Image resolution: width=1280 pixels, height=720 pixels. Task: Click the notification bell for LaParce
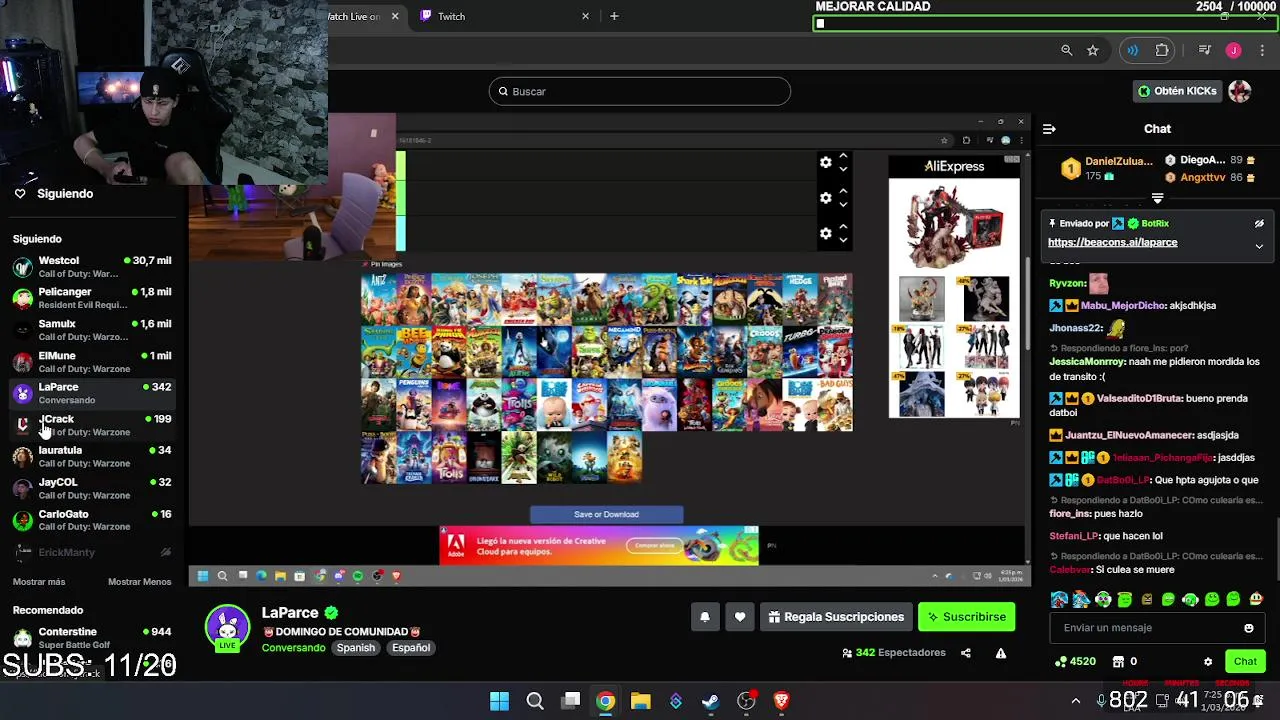pos(704,617)
